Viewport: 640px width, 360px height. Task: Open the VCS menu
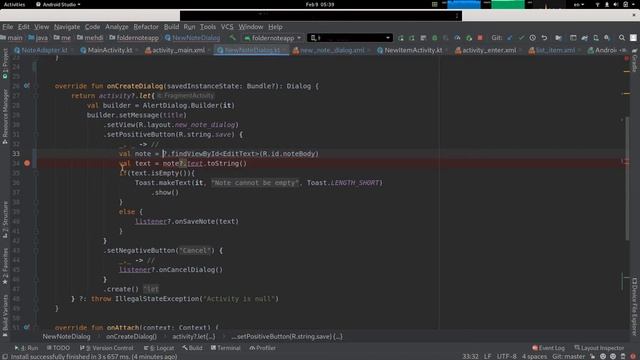[x=227, y=27]
